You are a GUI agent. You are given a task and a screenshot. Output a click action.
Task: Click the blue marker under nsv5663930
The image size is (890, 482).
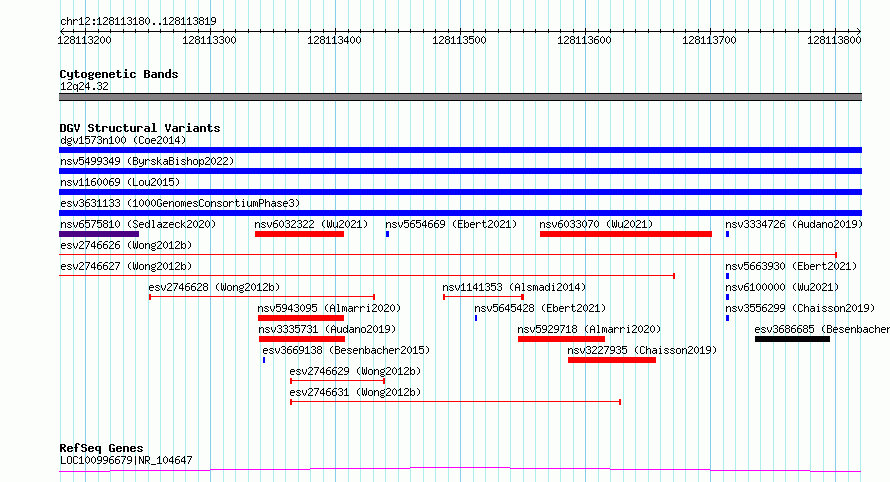(x=727, y=276)
